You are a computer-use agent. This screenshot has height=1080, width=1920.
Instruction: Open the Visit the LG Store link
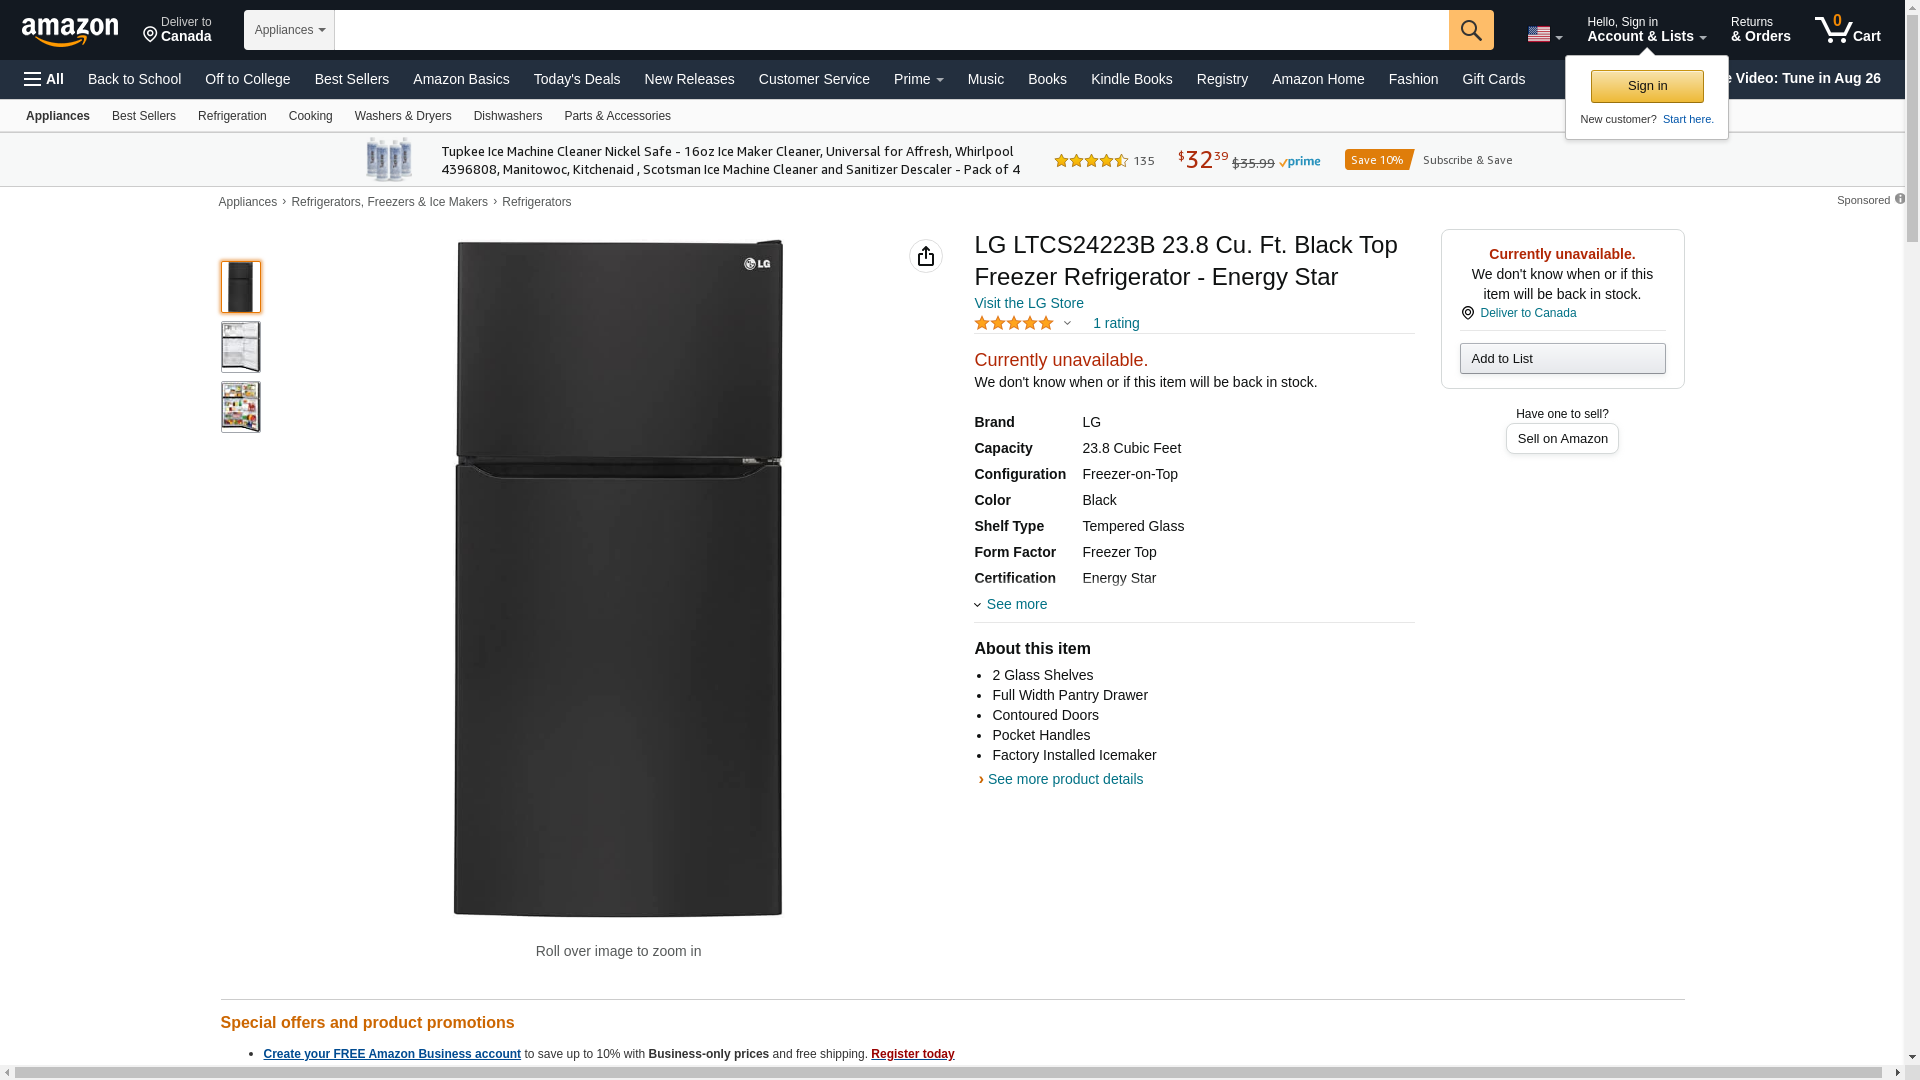point(1028,303)
